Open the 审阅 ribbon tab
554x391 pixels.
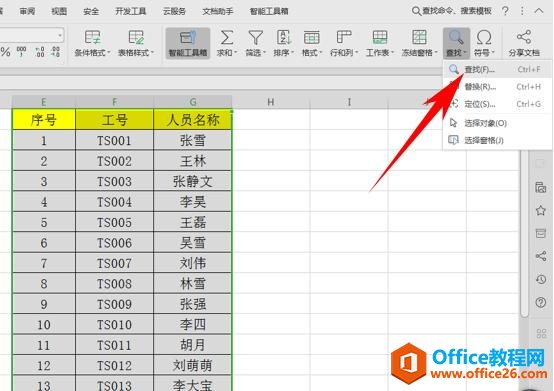tap(27, 11)
